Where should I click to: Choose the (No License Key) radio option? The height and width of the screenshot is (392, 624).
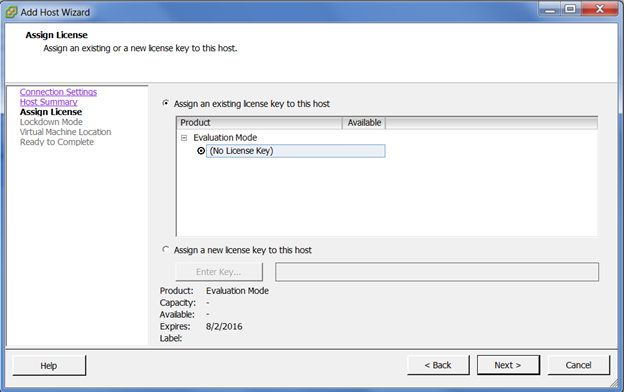click(x=201, y=151)
